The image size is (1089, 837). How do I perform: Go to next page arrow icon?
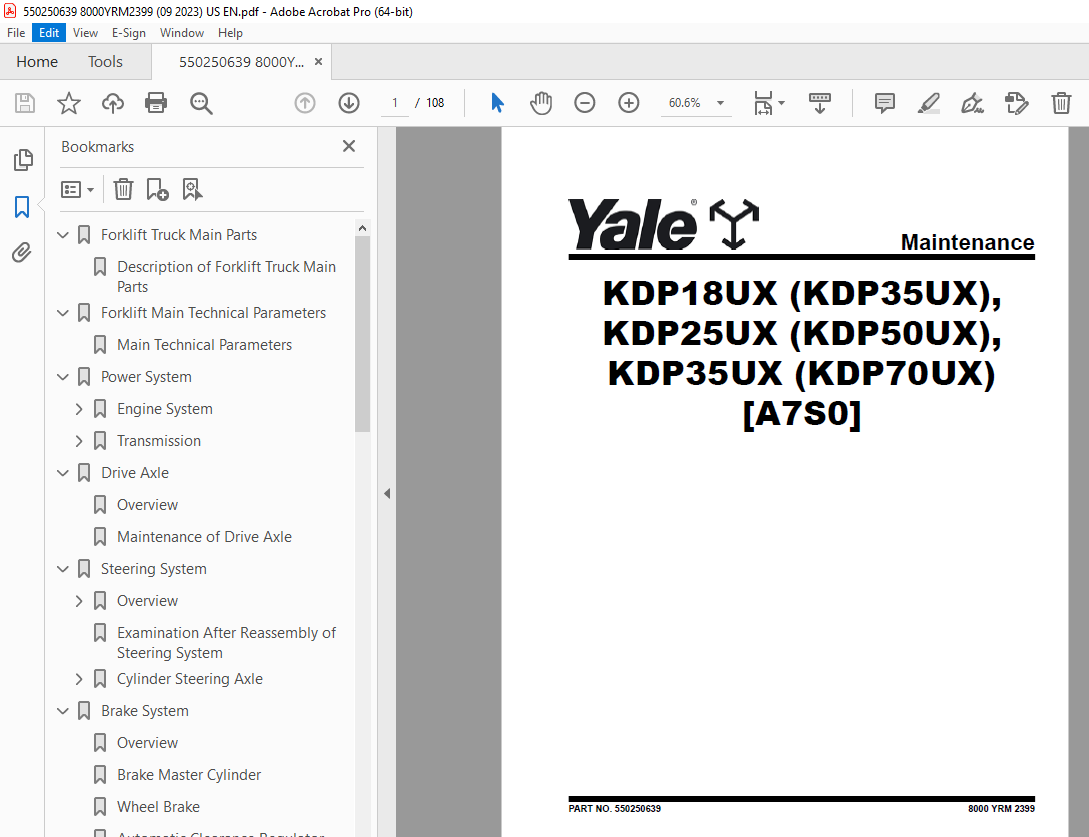click(349, 103)
